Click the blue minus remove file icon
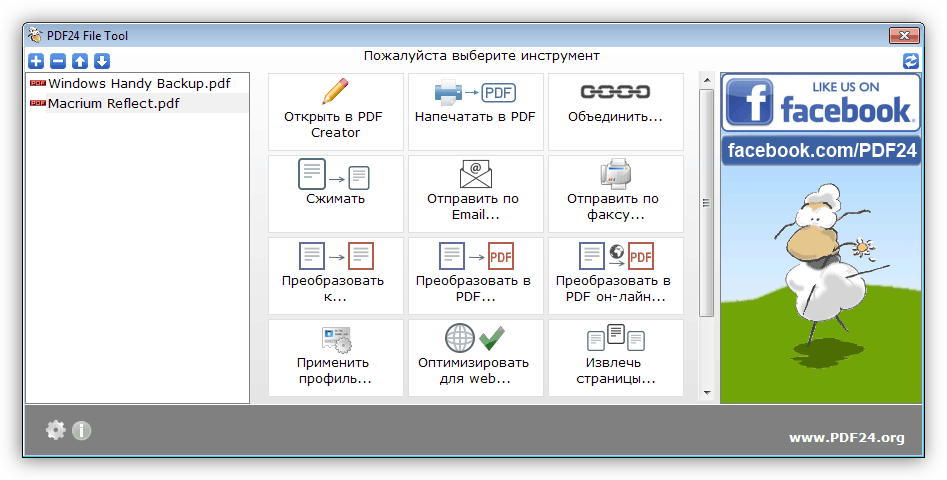 tap(58, 61)
